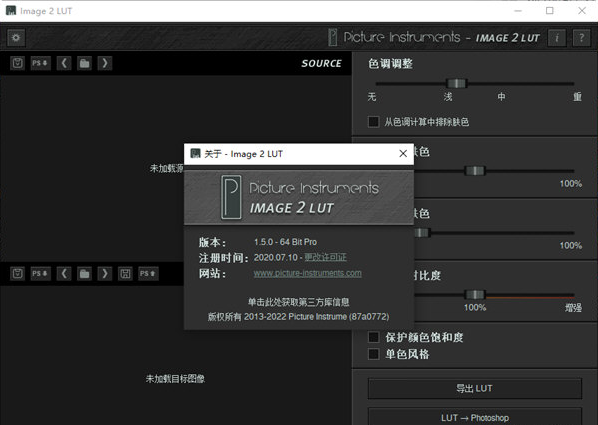Click second panel slider handle above 100%
The height and width of the screenshot is (425, 598).
(x=475, y=171)
